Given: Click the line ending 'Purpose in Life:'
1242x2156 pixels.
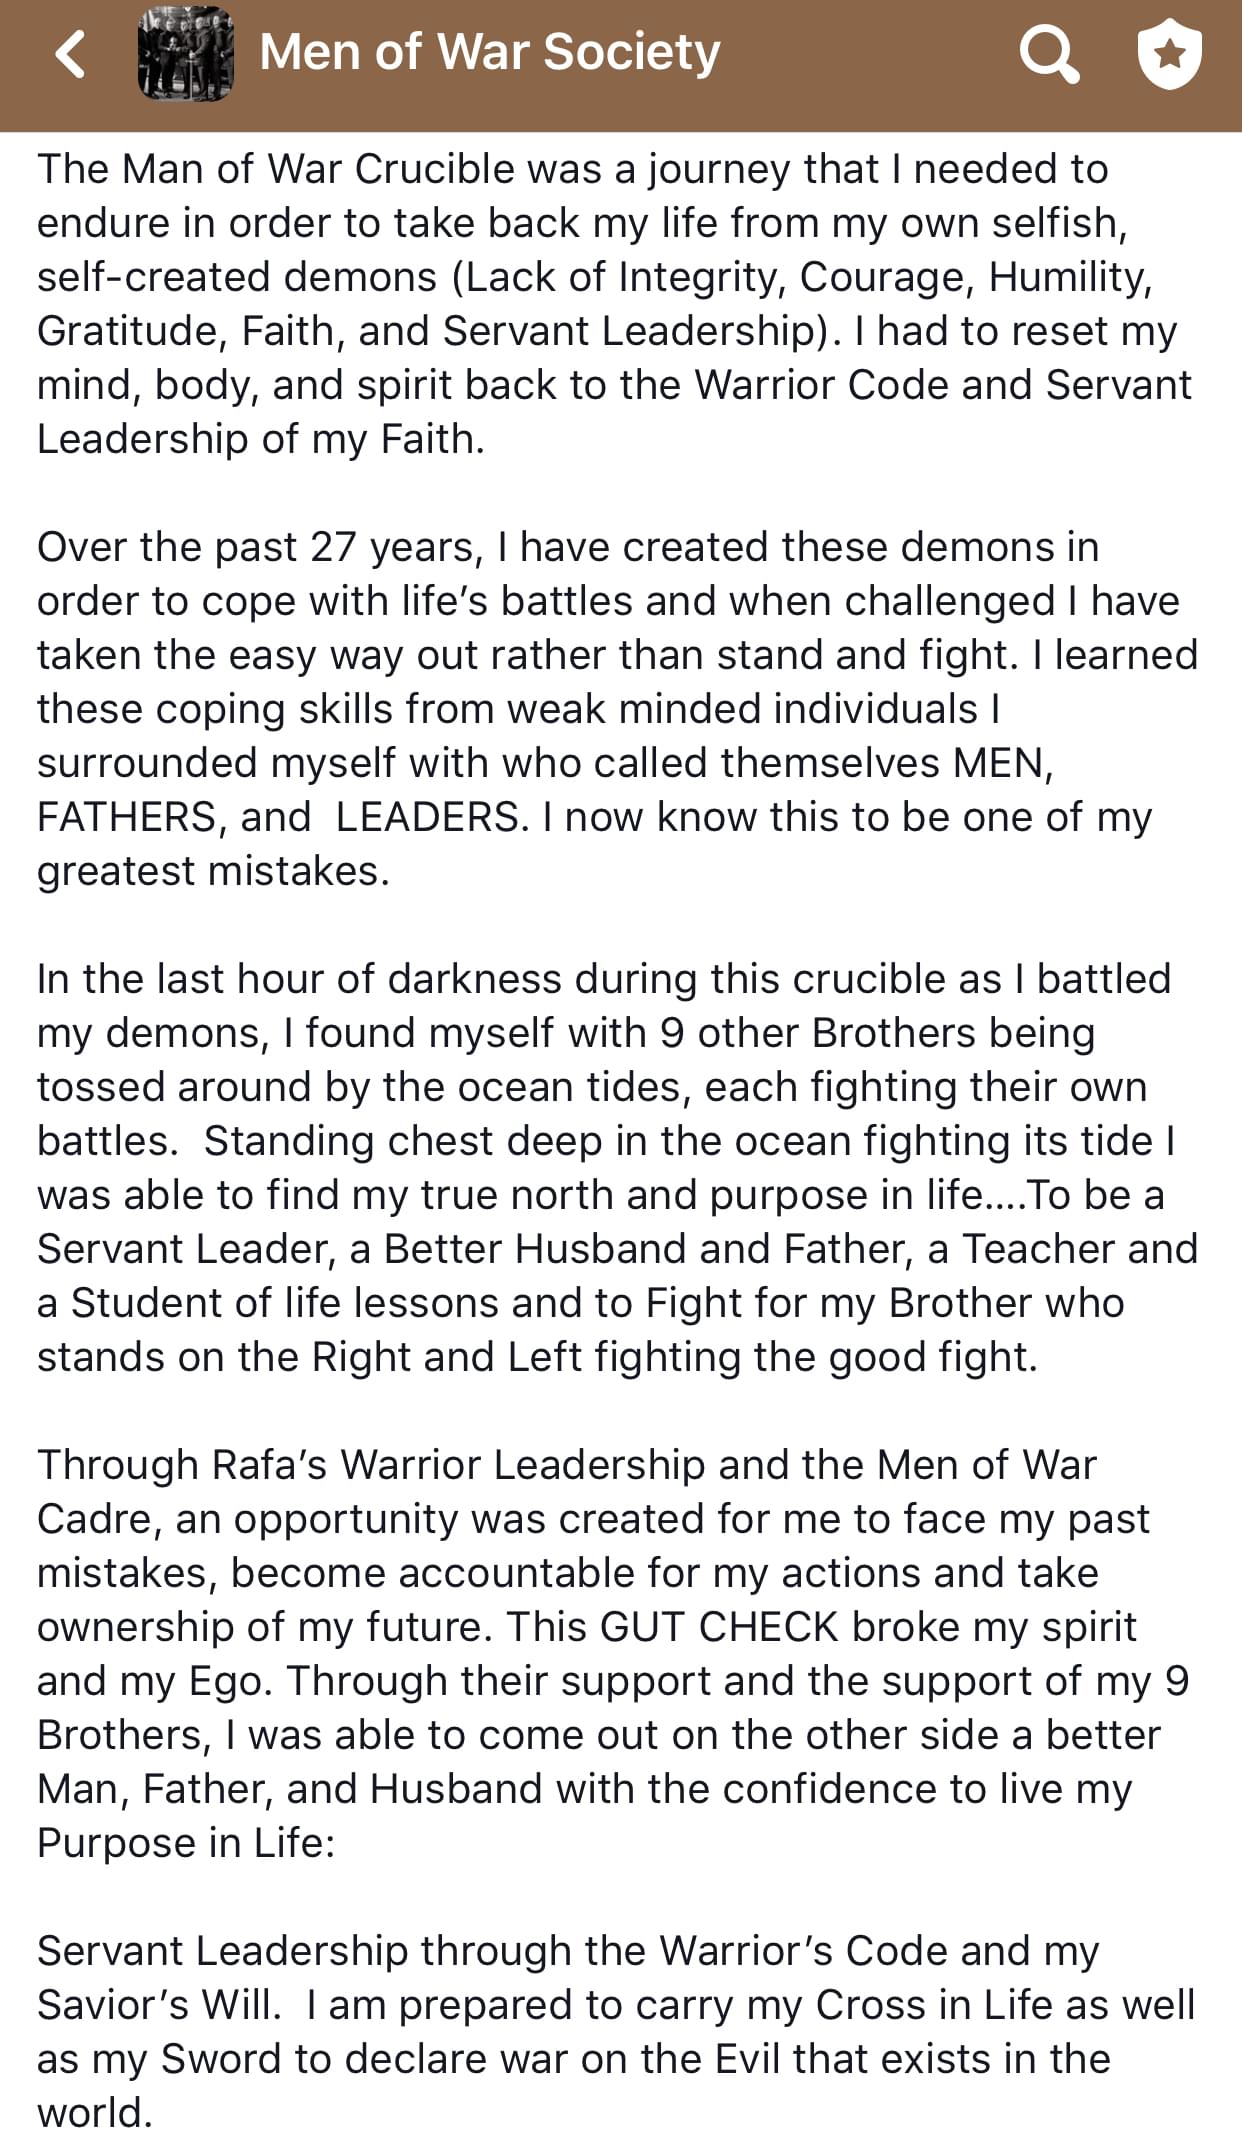Looking at the screenshot, I should coord(186,1843).
